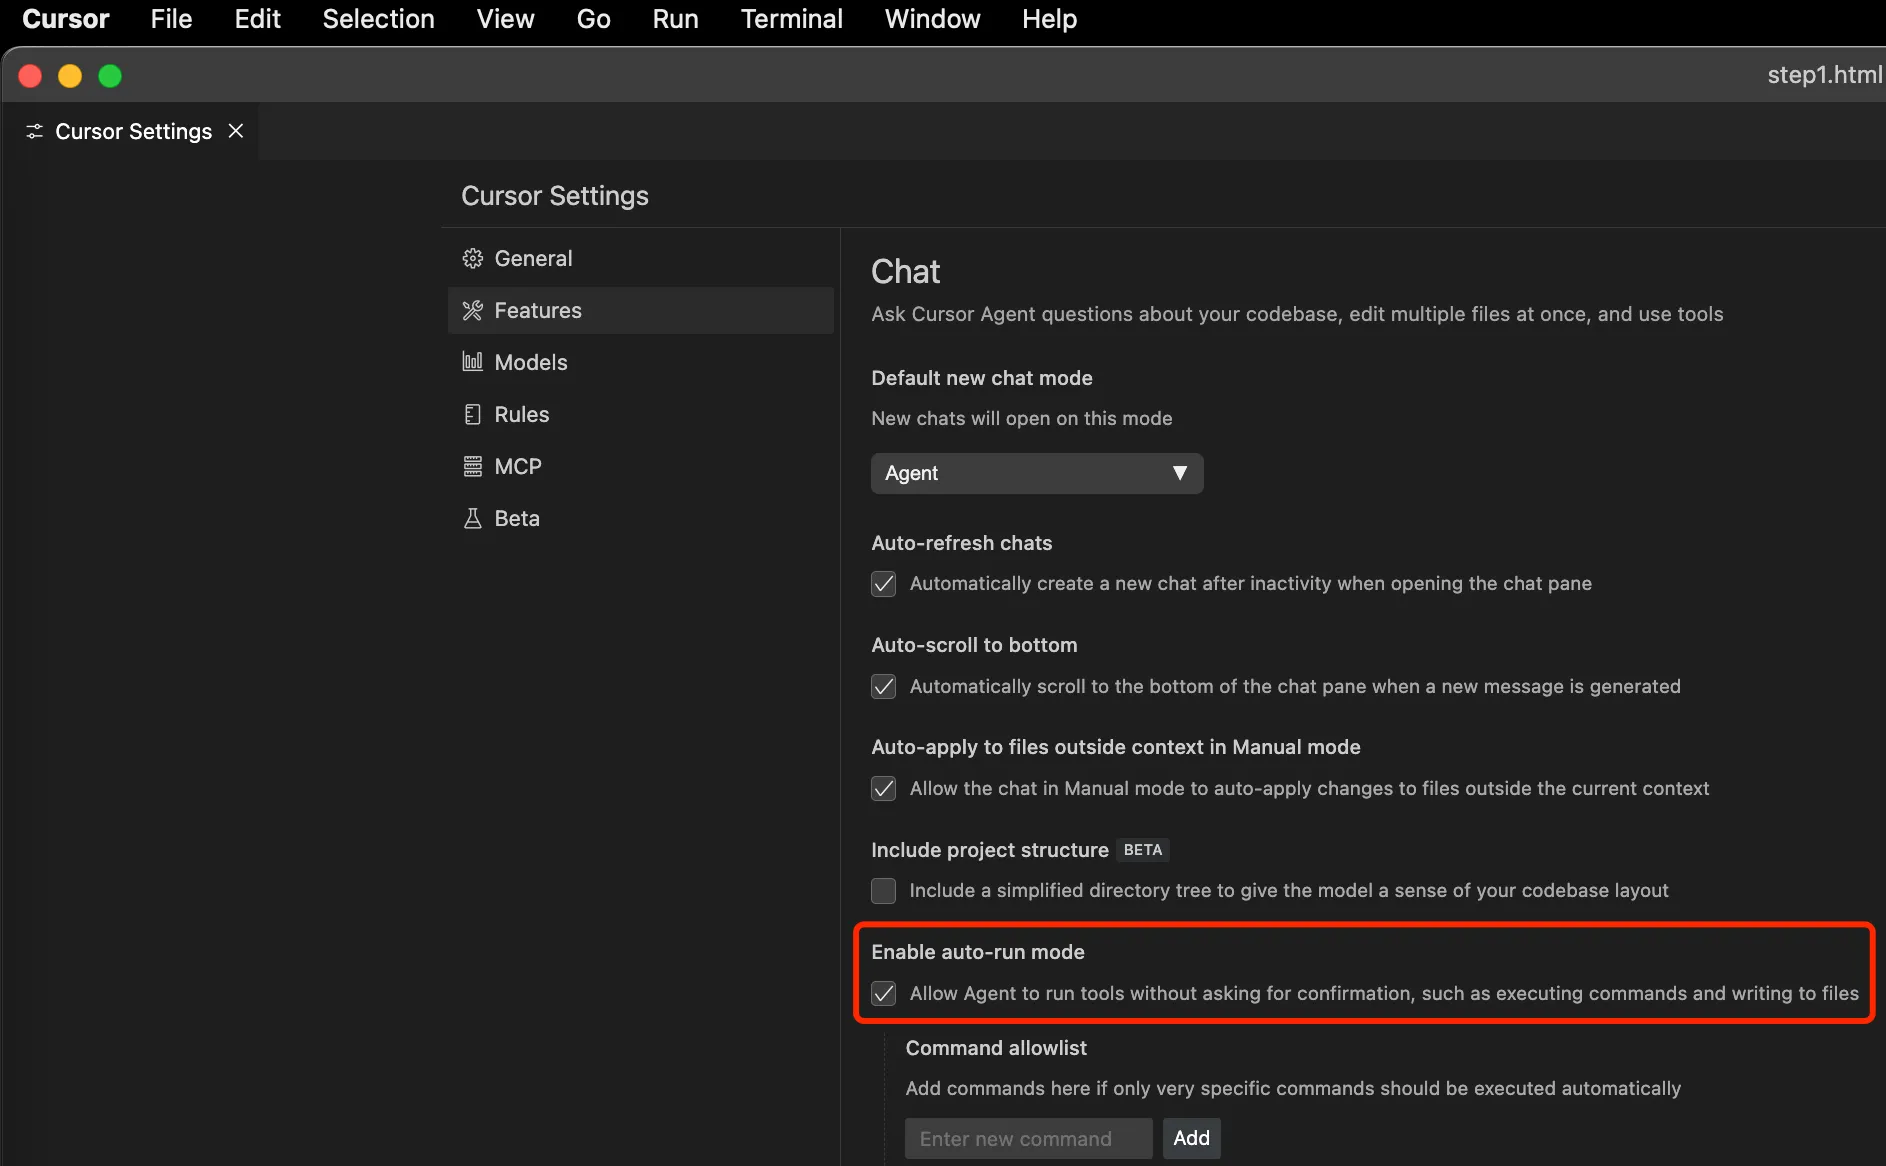This screenshot has height=1166, width=1886.
Task: Close the Cursor Settings tab
Action: (x=236, y=131)
